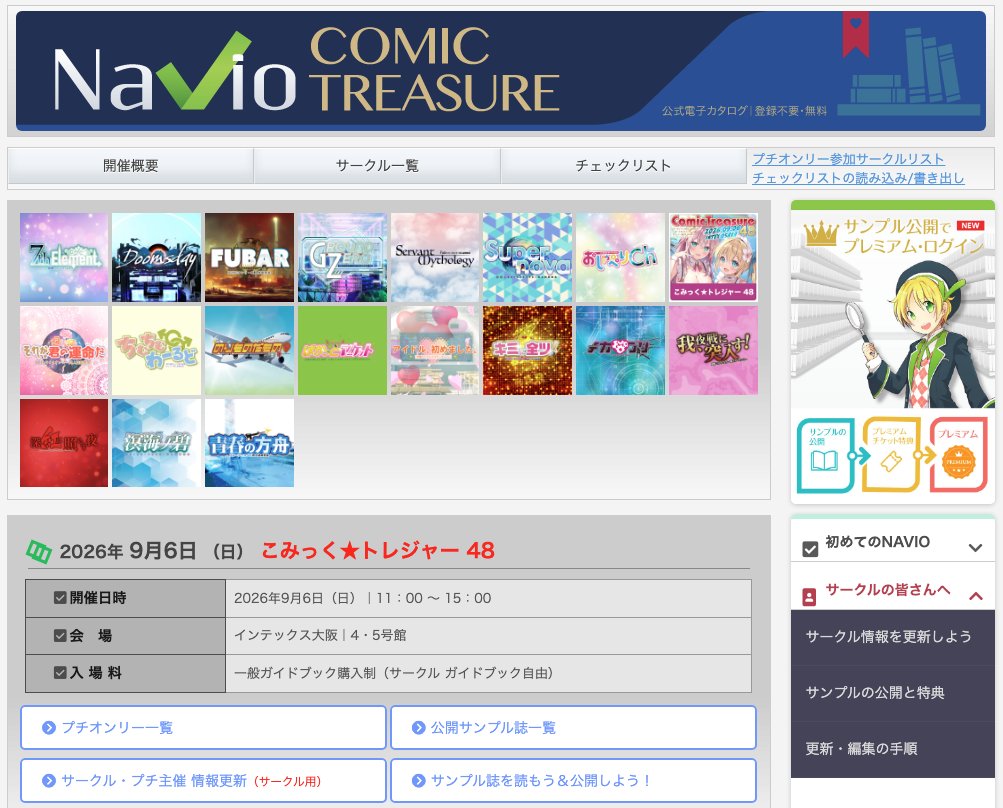Open the 深海ノ碧 event thumbnail

(x=157, y=443)
